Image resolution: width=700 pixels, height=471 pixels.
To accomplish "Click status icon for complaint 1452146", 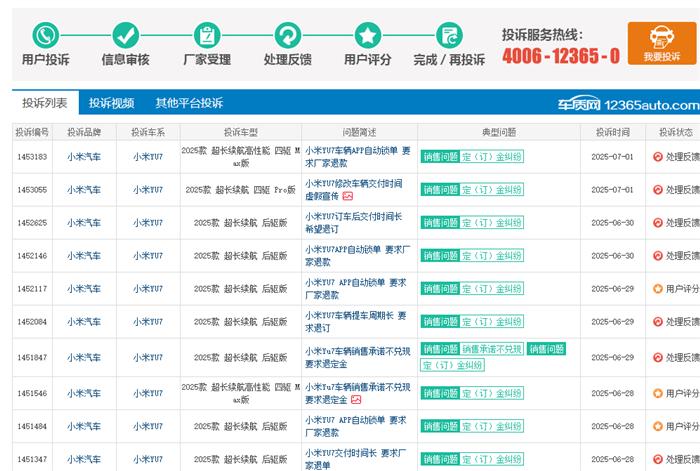I will tap(658, 256).
